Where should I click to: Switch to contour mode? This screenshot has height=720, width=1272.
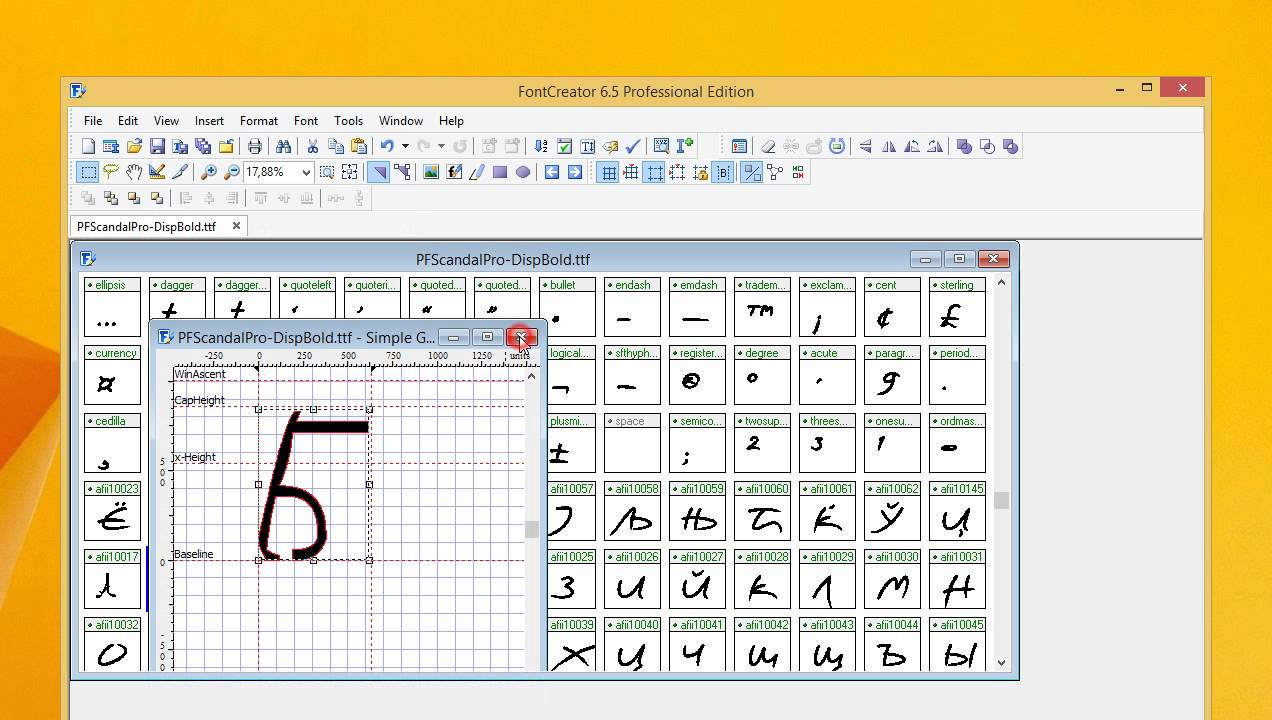pos(379,172)
